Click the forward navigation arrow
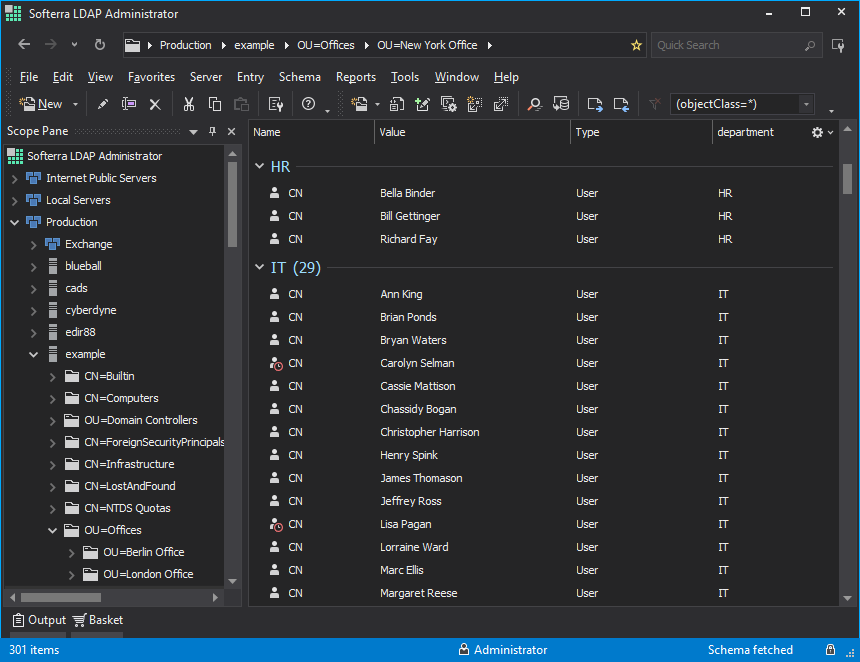Screen dimensions: 860x662 (50, 44)
